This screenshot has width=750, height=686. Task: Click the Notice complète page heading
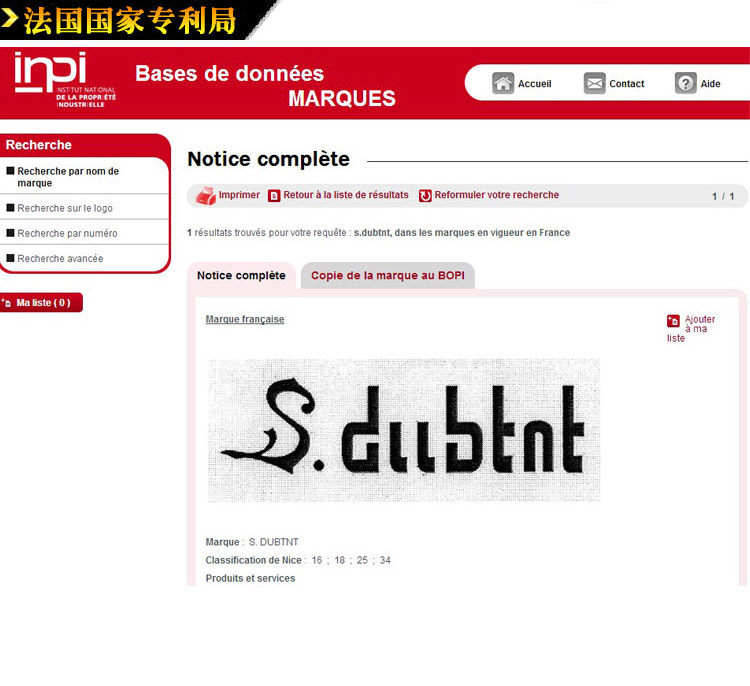coord(268,159)
